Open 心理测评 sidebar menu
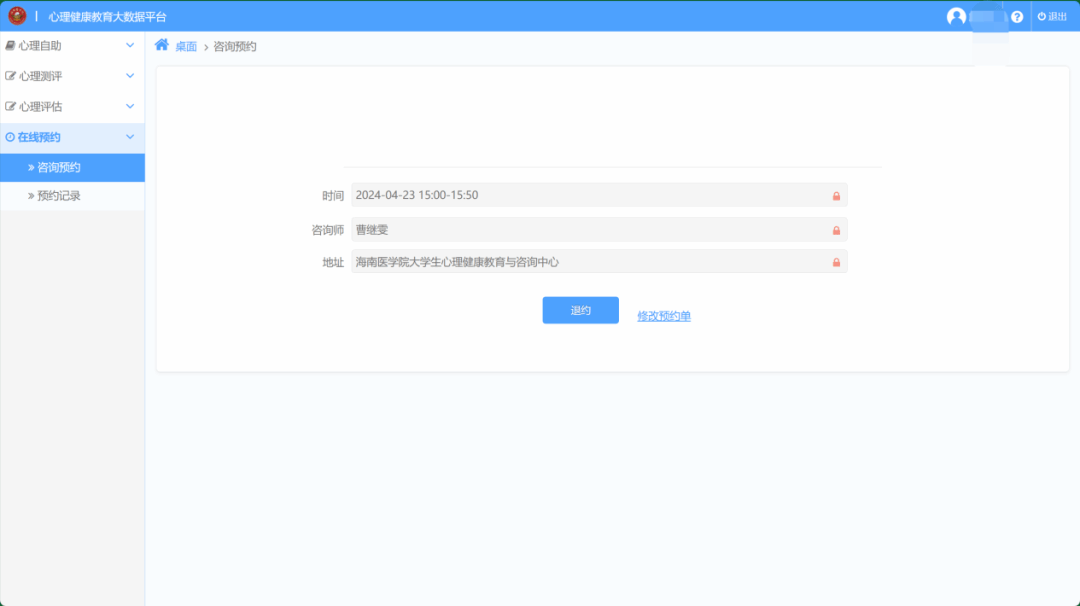The width and height of the screenshot is (1080, 606). coord(72,76)
